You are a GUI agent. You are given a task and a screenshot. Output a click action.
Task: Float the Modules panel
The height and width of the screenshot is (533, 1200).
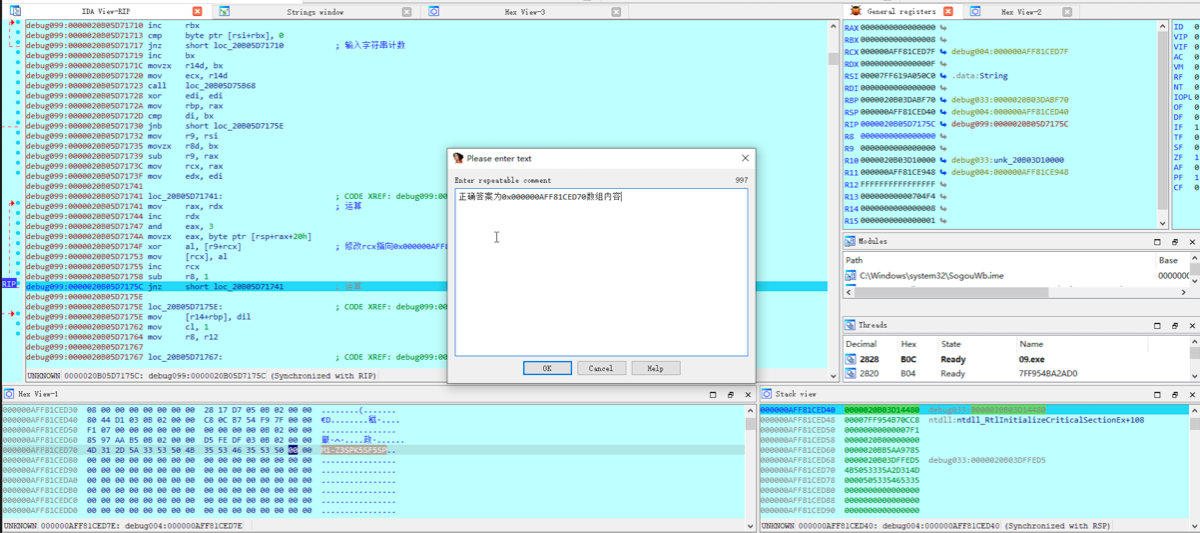(1174, 241)
